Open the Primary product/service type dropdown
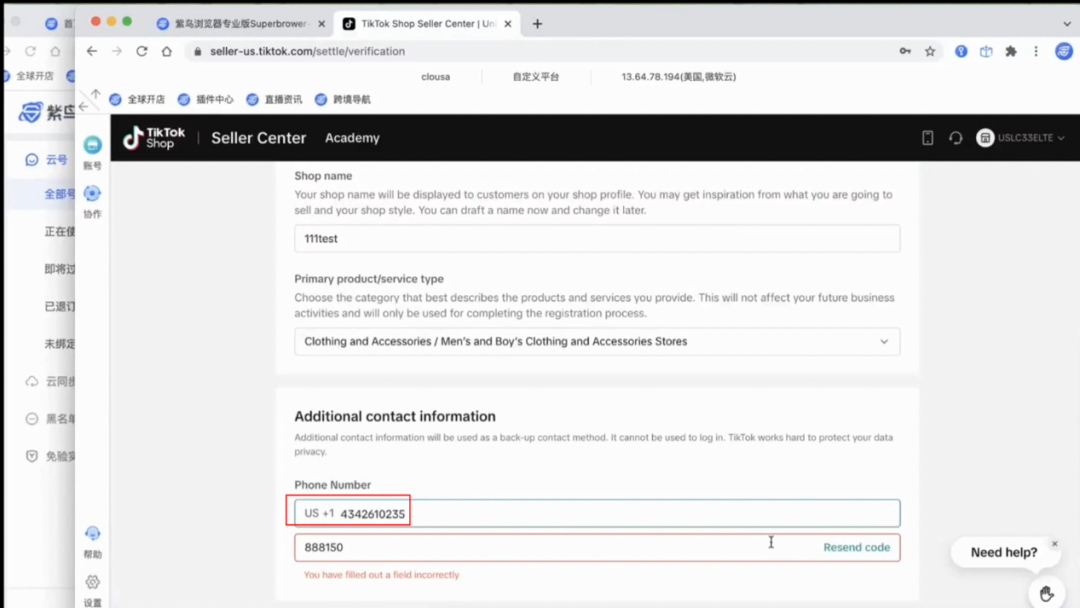The height and width of the screenshot is (608, 1080). coord(597,342)
